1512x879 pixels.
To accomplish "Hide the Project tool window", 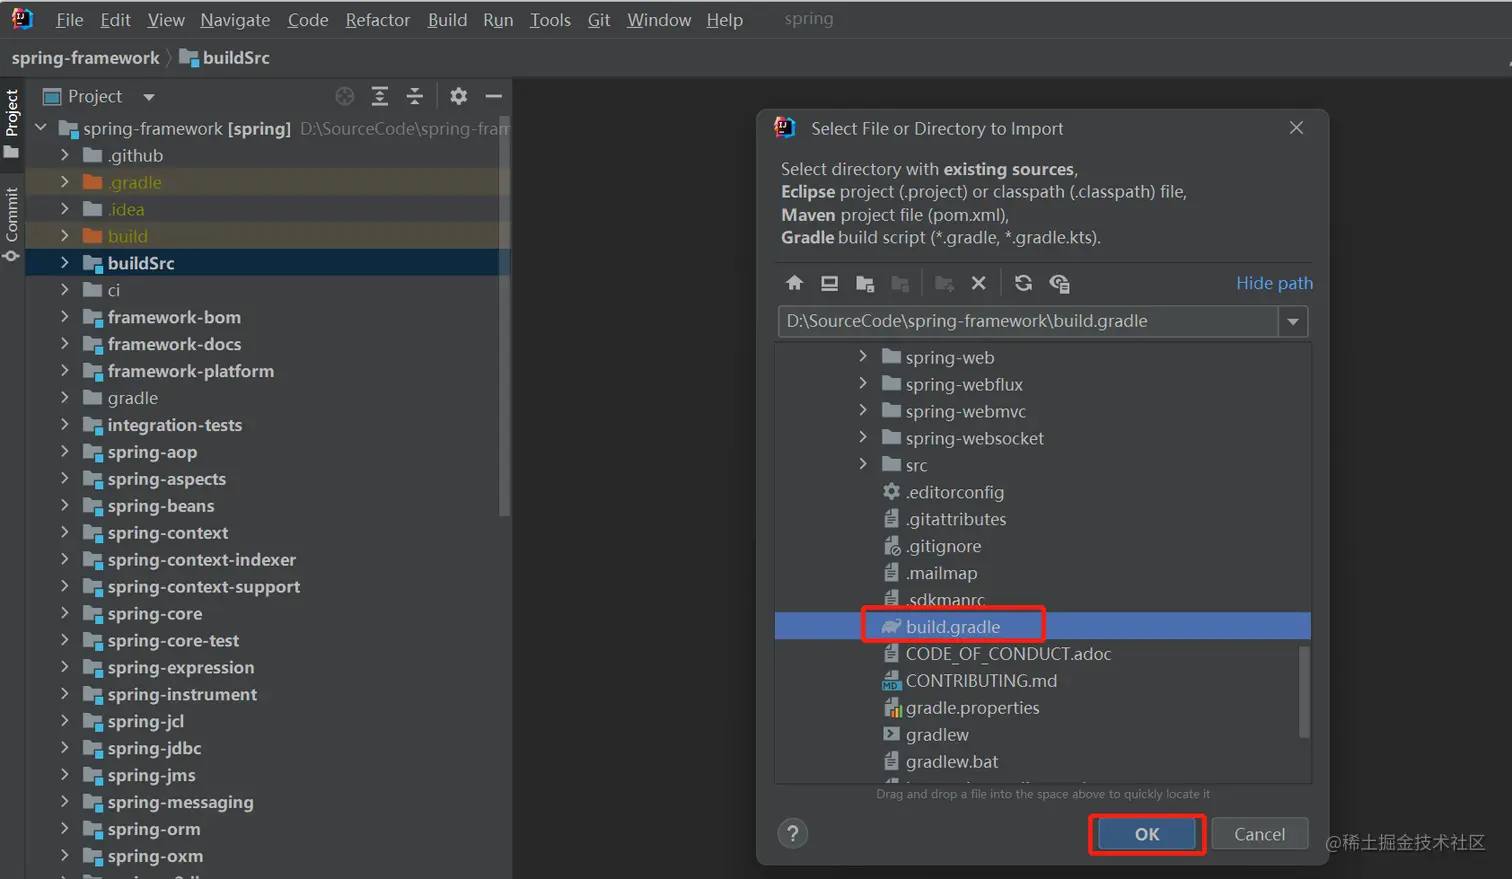I will (x=493, y=96).
